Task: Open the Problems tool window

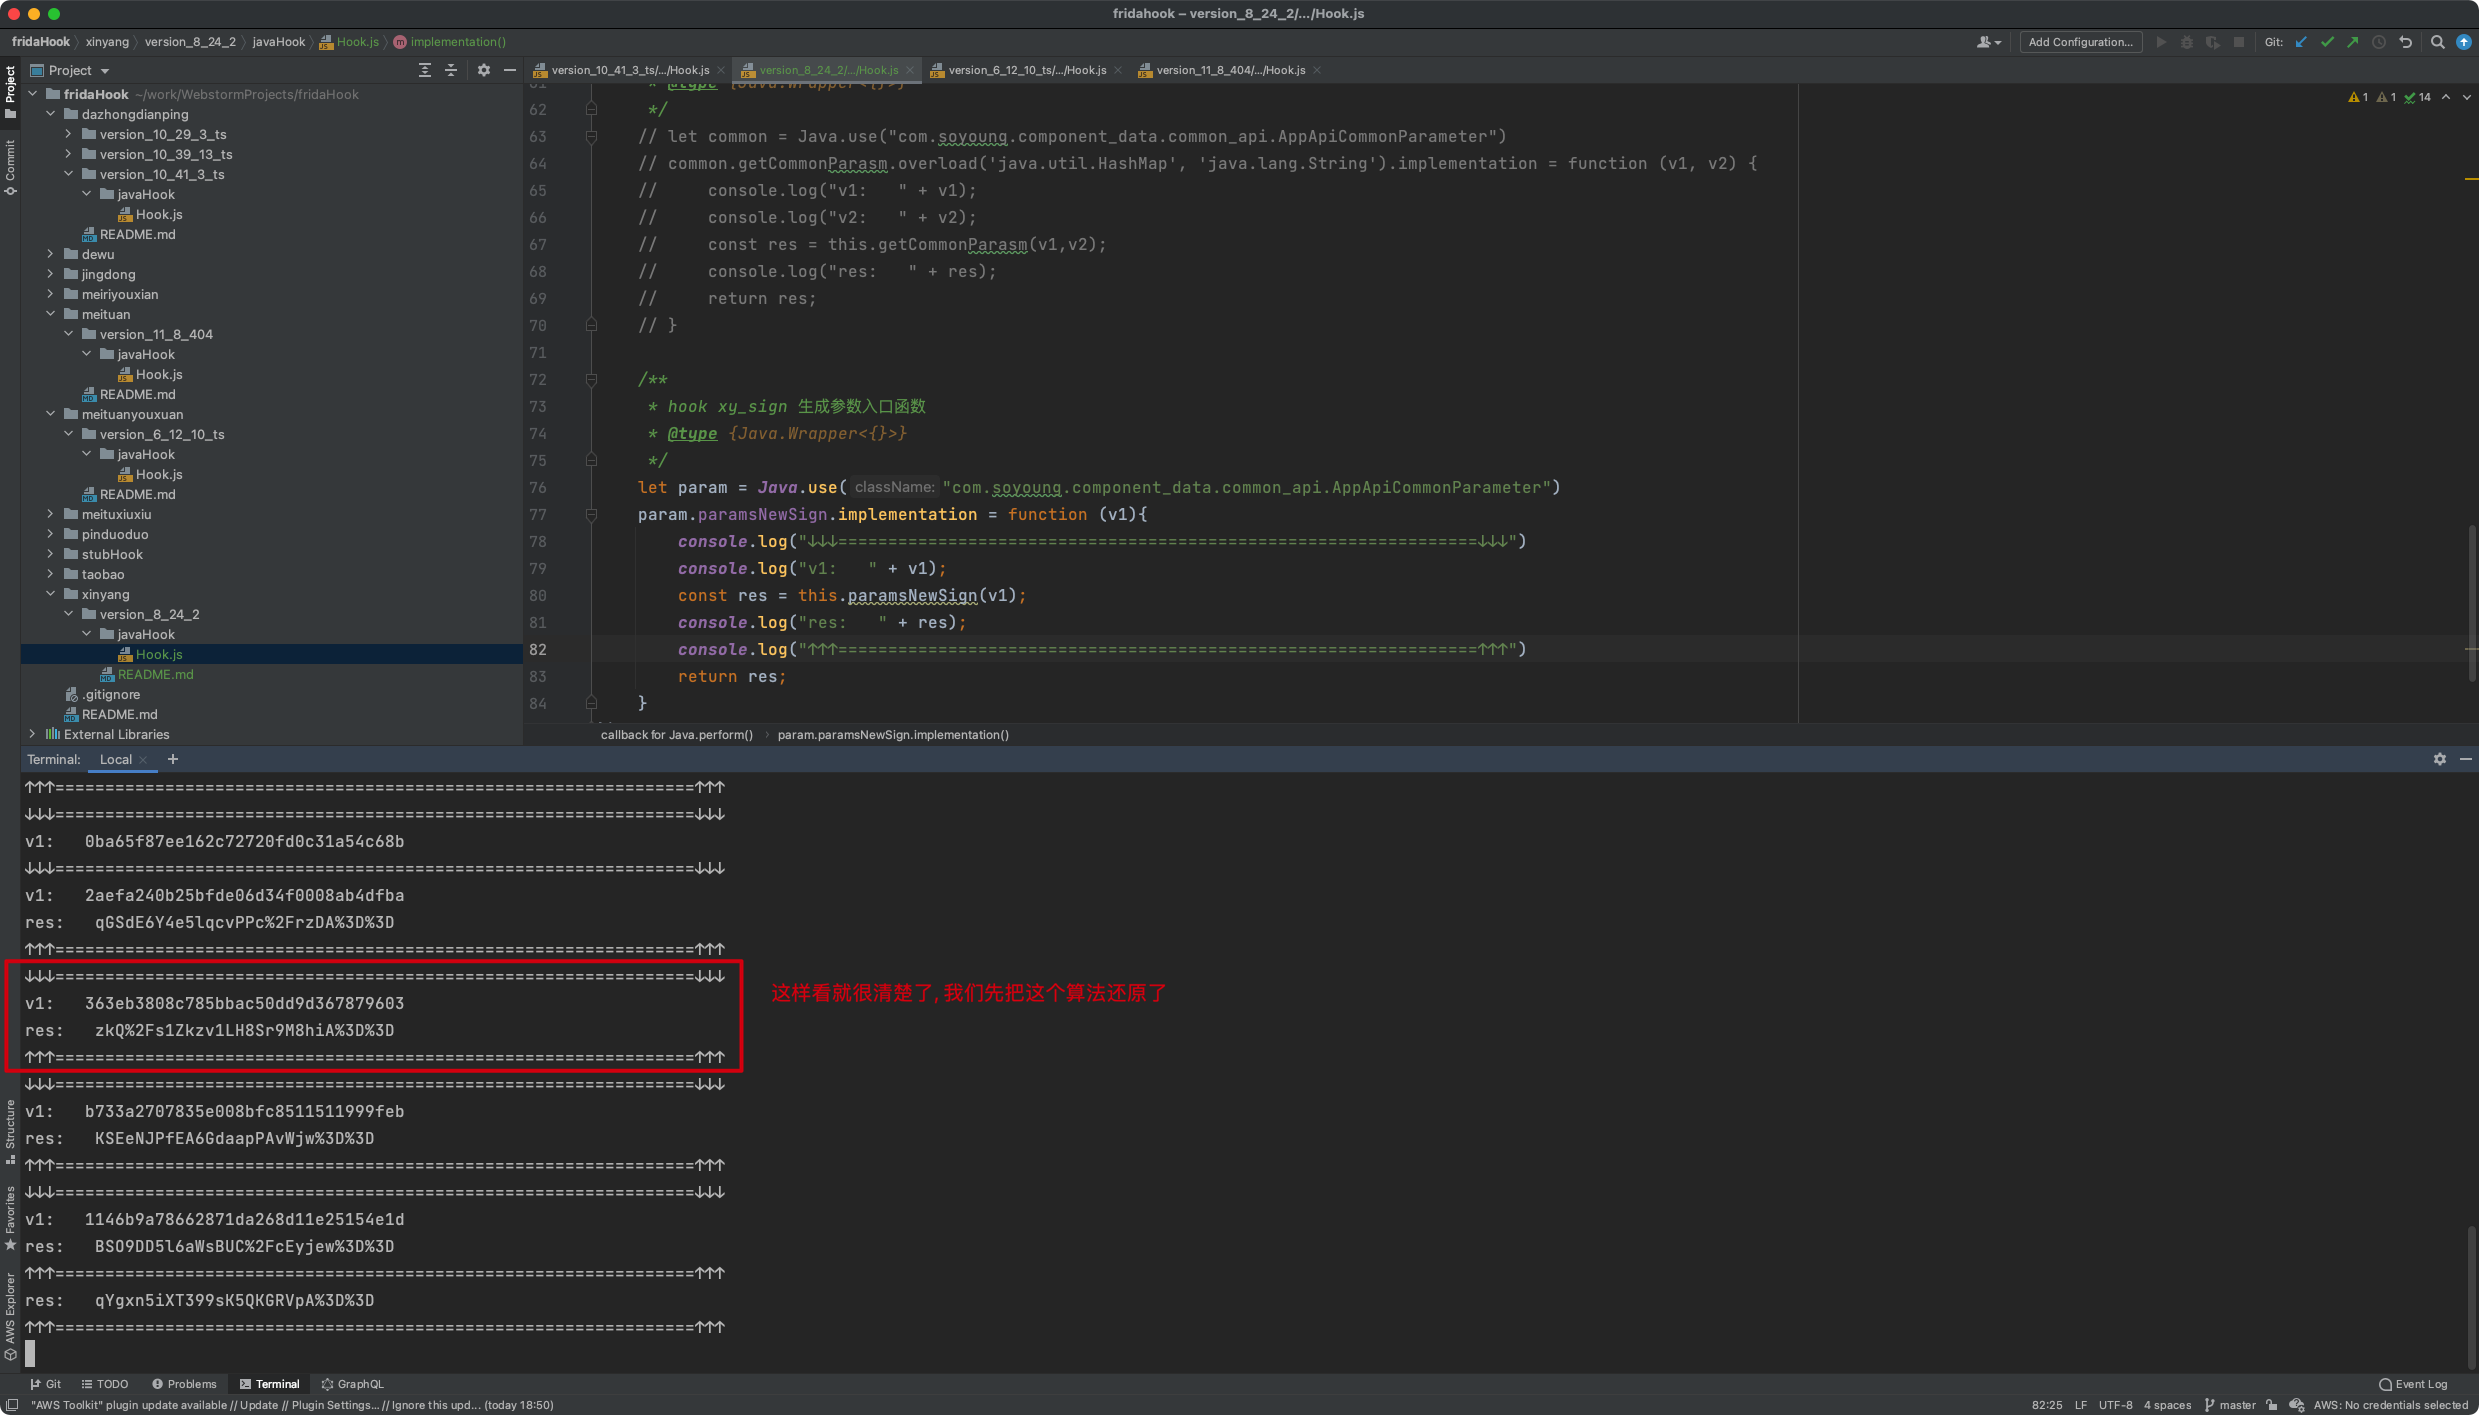Action: [x=184, y=1384]
